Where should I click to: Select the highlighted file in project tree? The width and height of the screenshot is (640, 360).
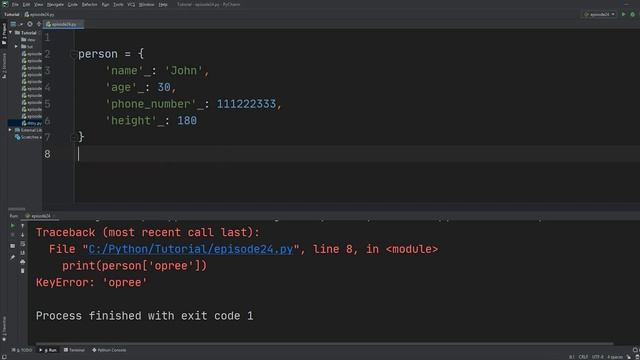(25, 123)
